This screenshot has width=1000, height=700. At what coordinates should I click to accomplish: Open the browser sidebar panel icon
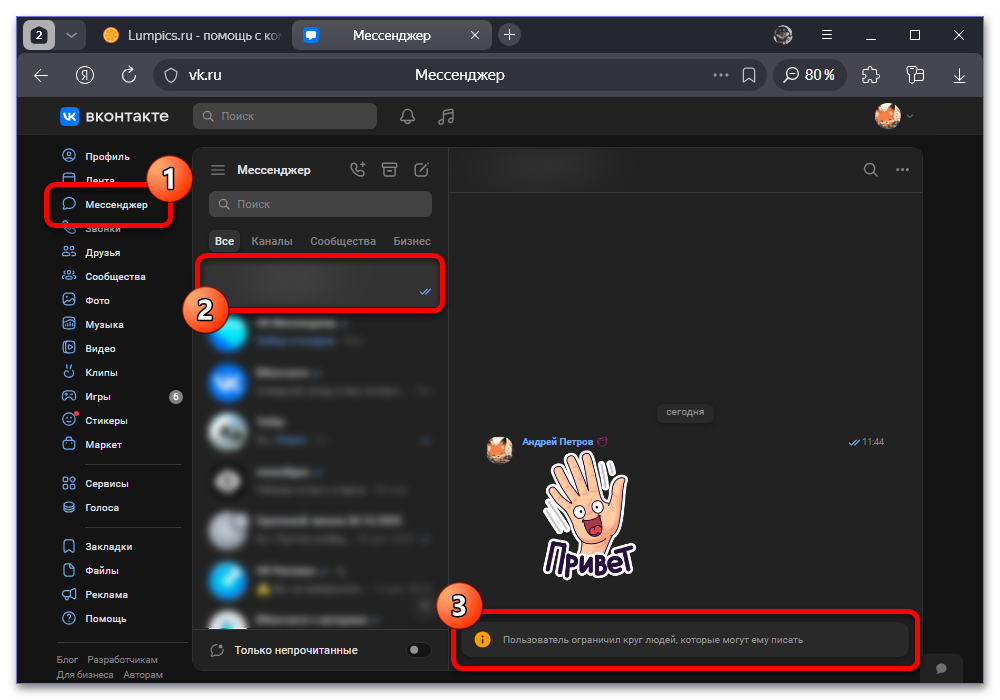tap(915, 75)
